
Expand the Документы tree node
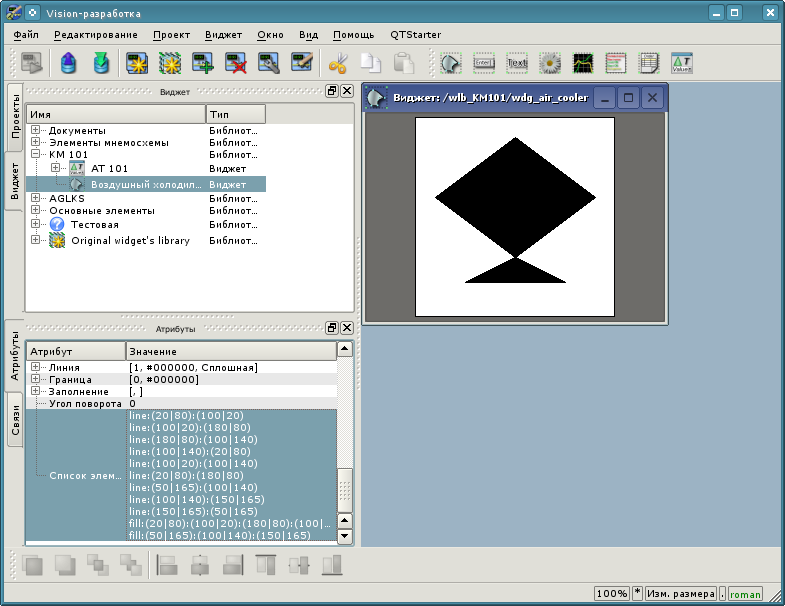[36, 130]
